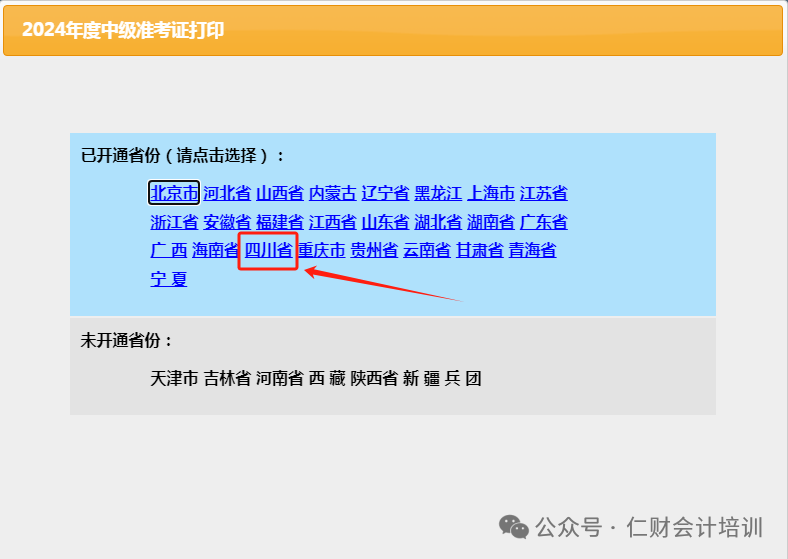
Task: Click the 内蒙古 link
Action: (x=333, y=193)
